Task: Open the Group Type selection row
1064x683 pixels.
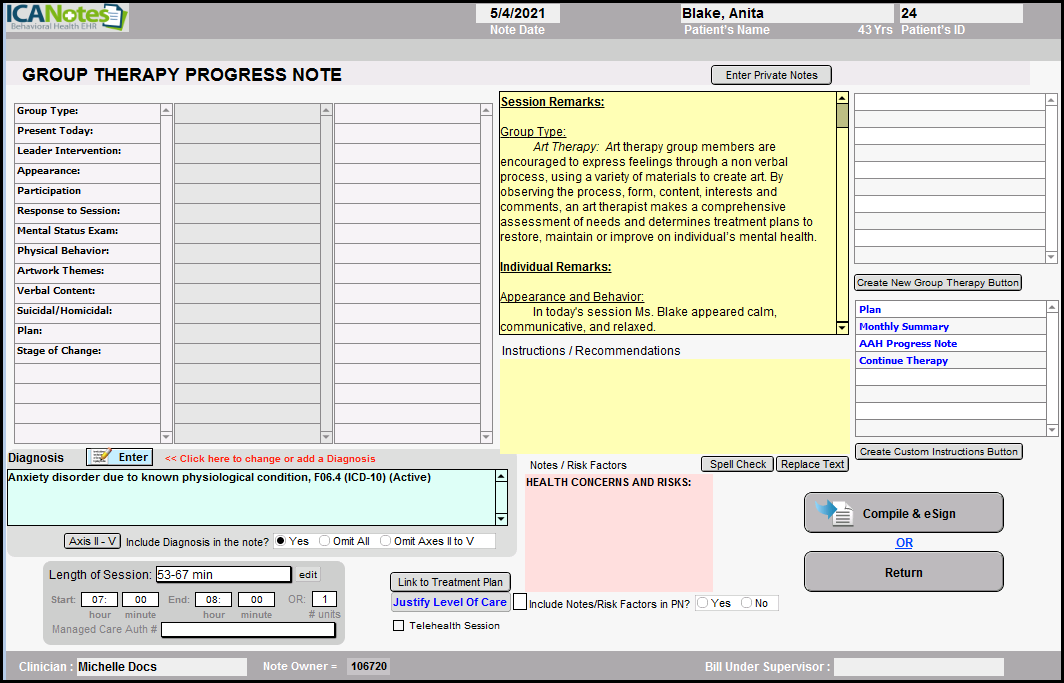Action: 86,112
